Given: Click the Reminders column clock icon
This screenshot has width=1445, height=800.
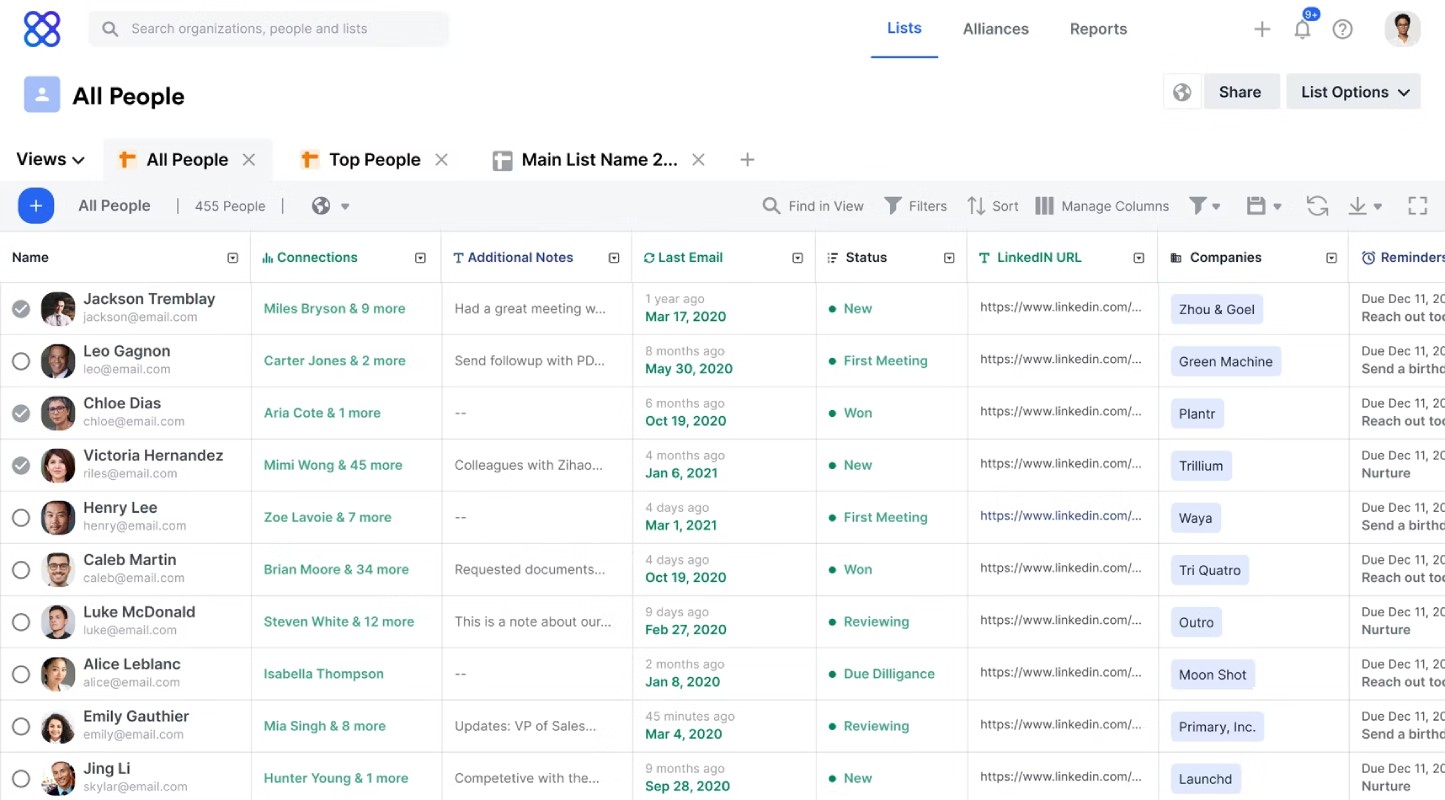Looking at the screenshot, I should [1368, 258].
